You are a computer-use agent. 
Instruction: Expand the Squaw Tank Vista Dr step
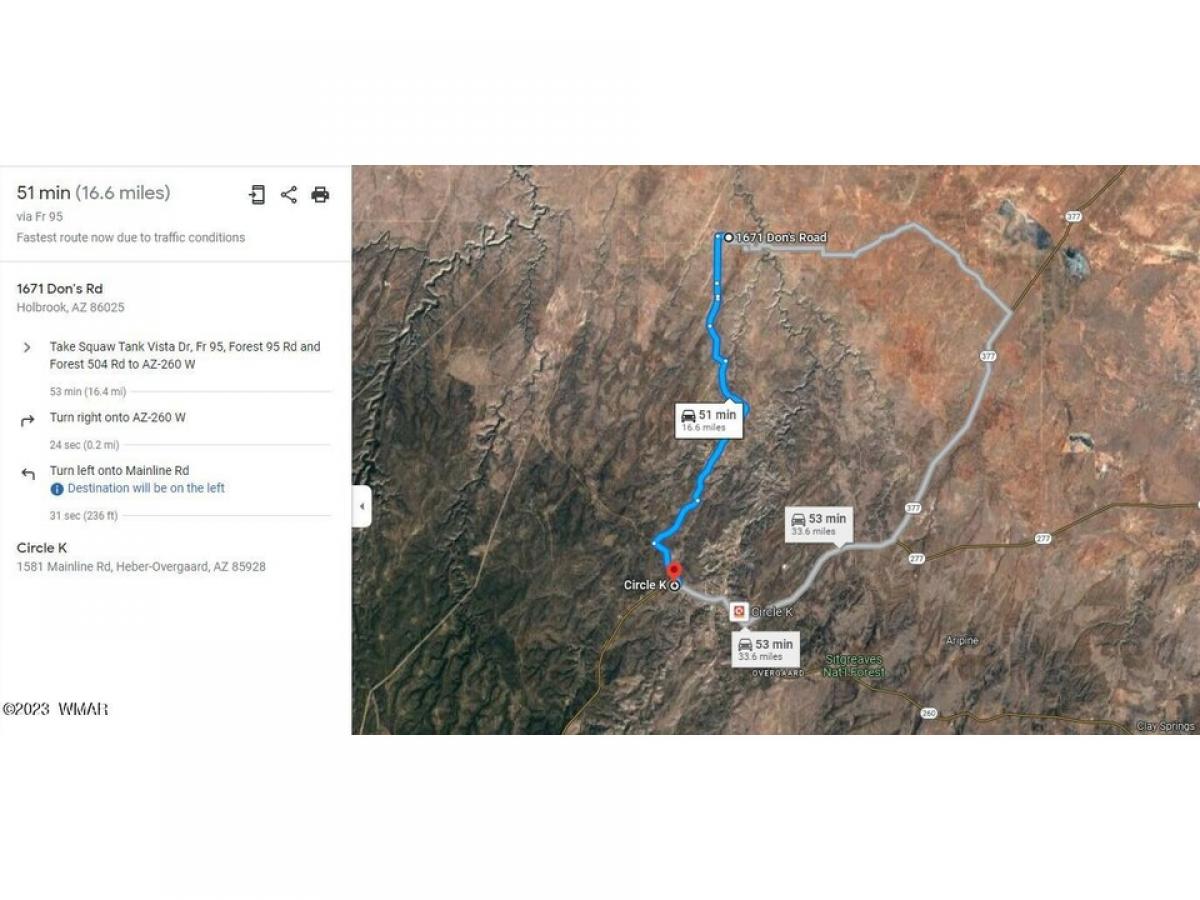pos(27,347)
